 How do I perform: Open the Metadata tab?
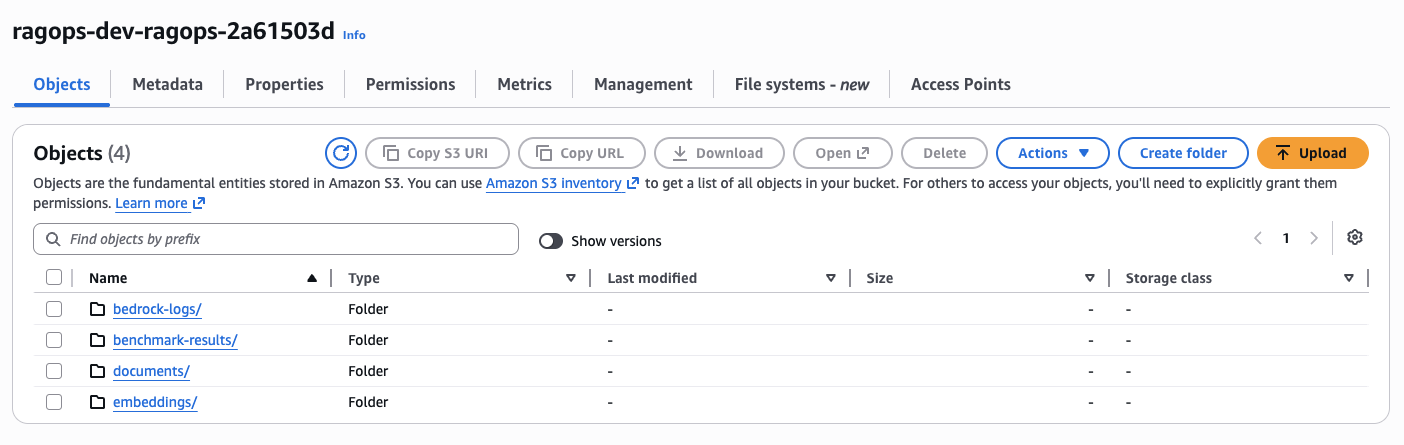(x=167, y=84)
